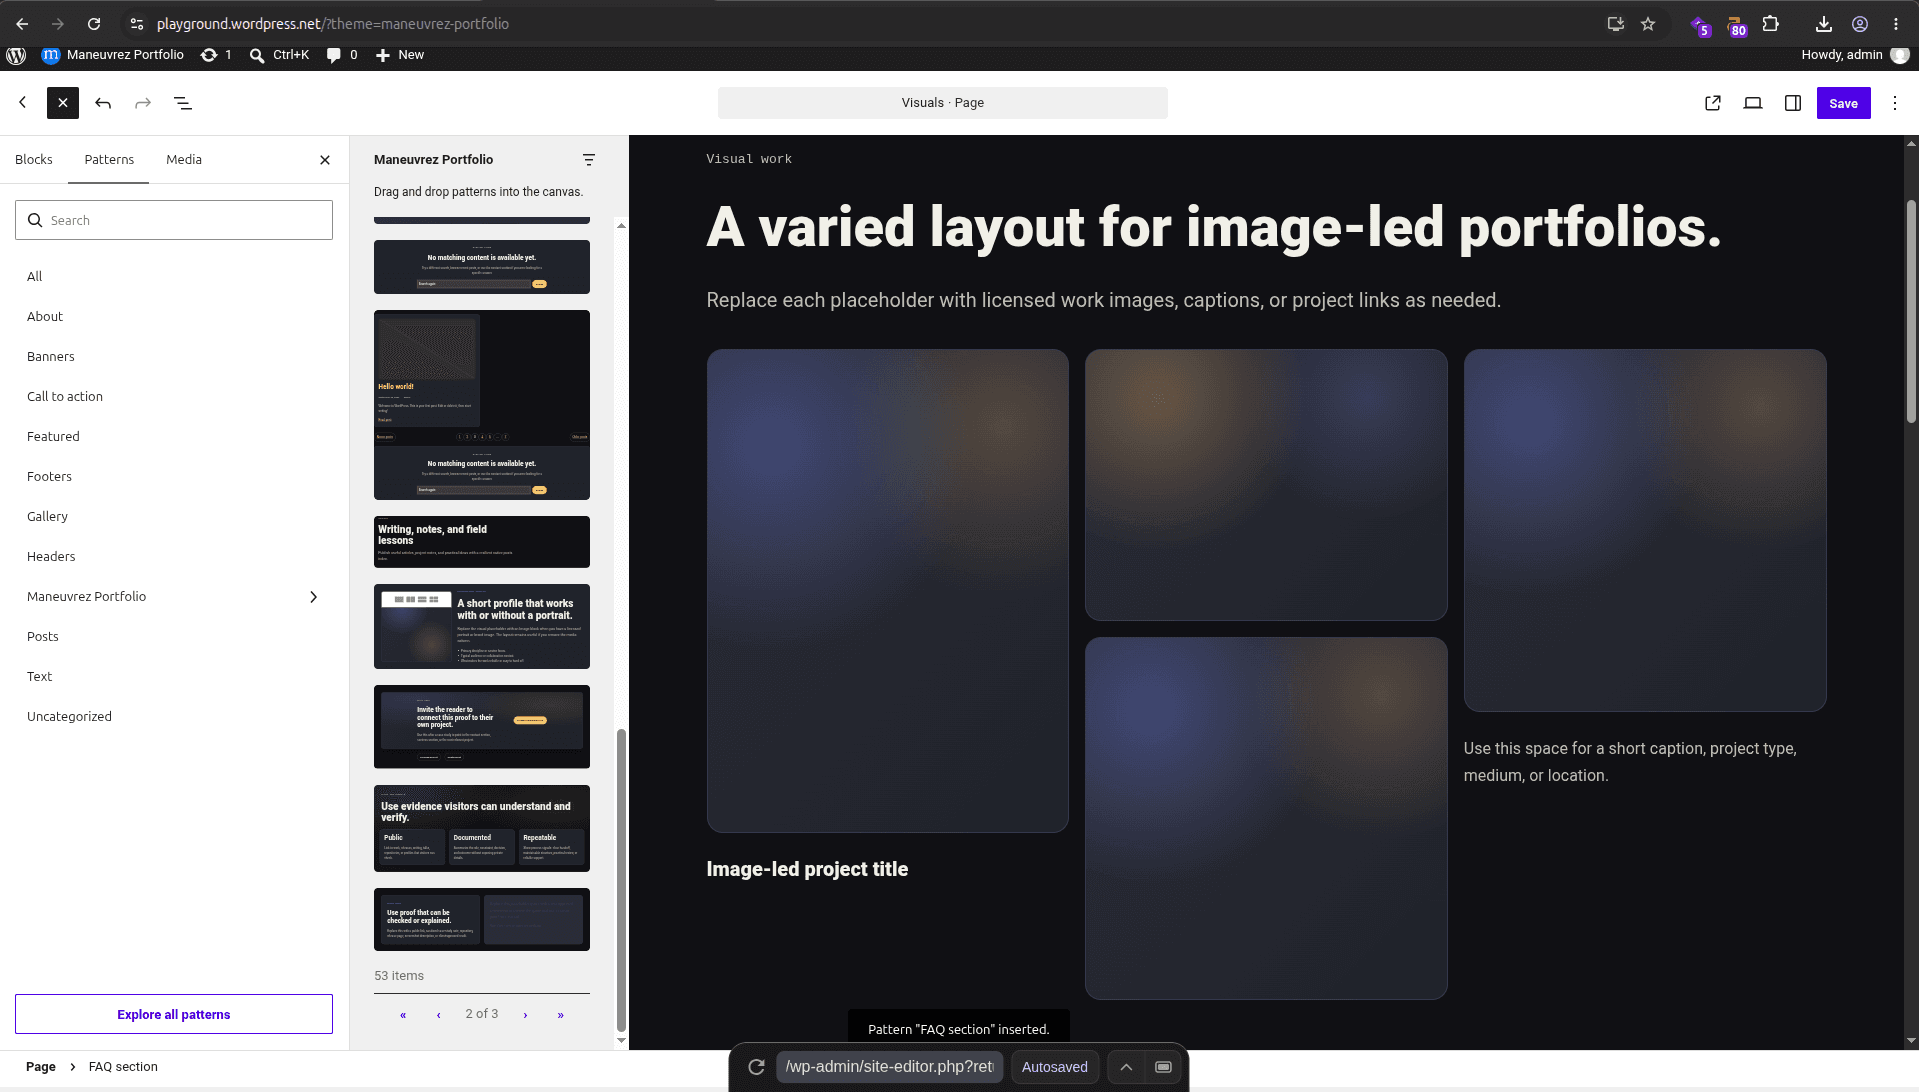Insert the 'short profile' pattern thumbnail
The width and height of the screenshot is (1919, 1092).
pos(482,627)
